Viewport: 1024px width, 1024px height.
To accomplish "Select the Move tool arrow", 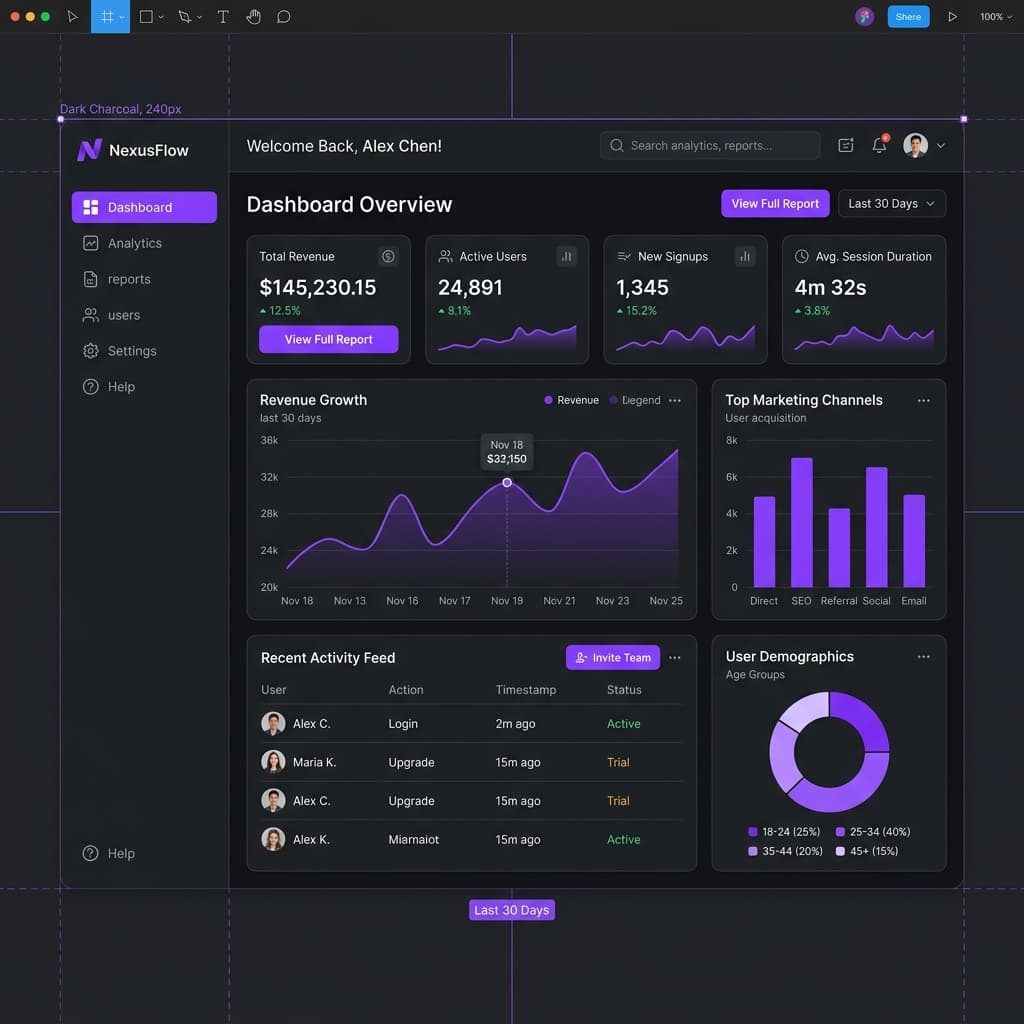I will coord(72,16).
